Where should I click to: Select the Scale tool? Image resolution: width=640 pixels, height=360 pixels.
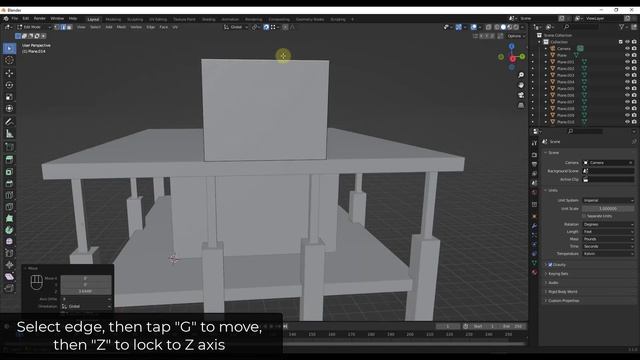(9, 97)
